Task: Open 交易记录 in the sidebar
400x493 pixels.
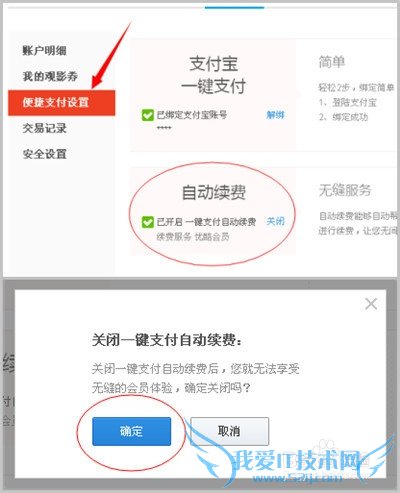Action: [x=44, y=128]
